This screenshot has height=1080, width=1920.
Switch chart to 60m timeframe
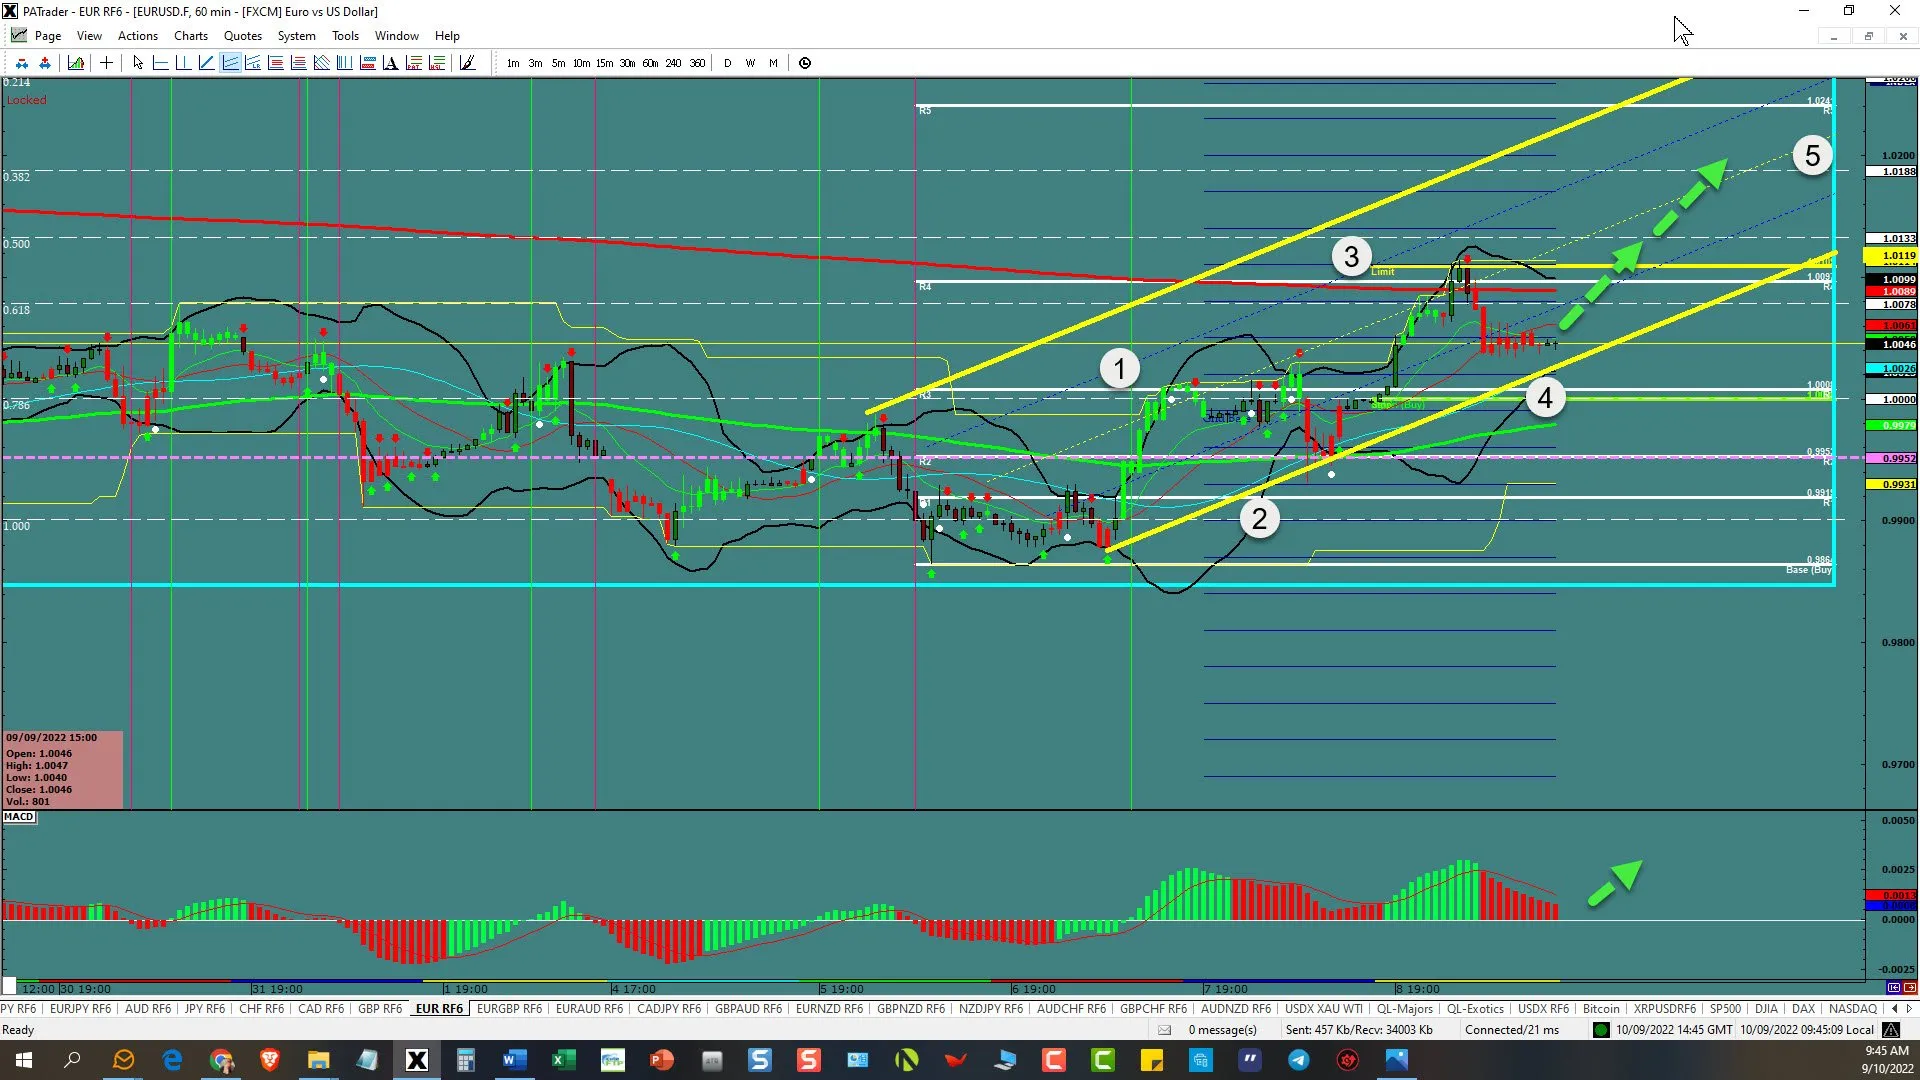tap(650, 63)
